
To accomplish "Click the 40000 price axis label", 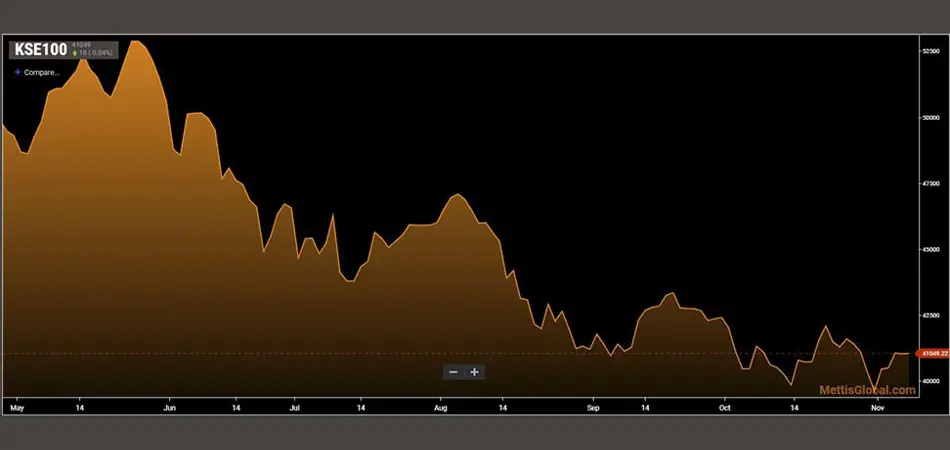I will point(931,382).
